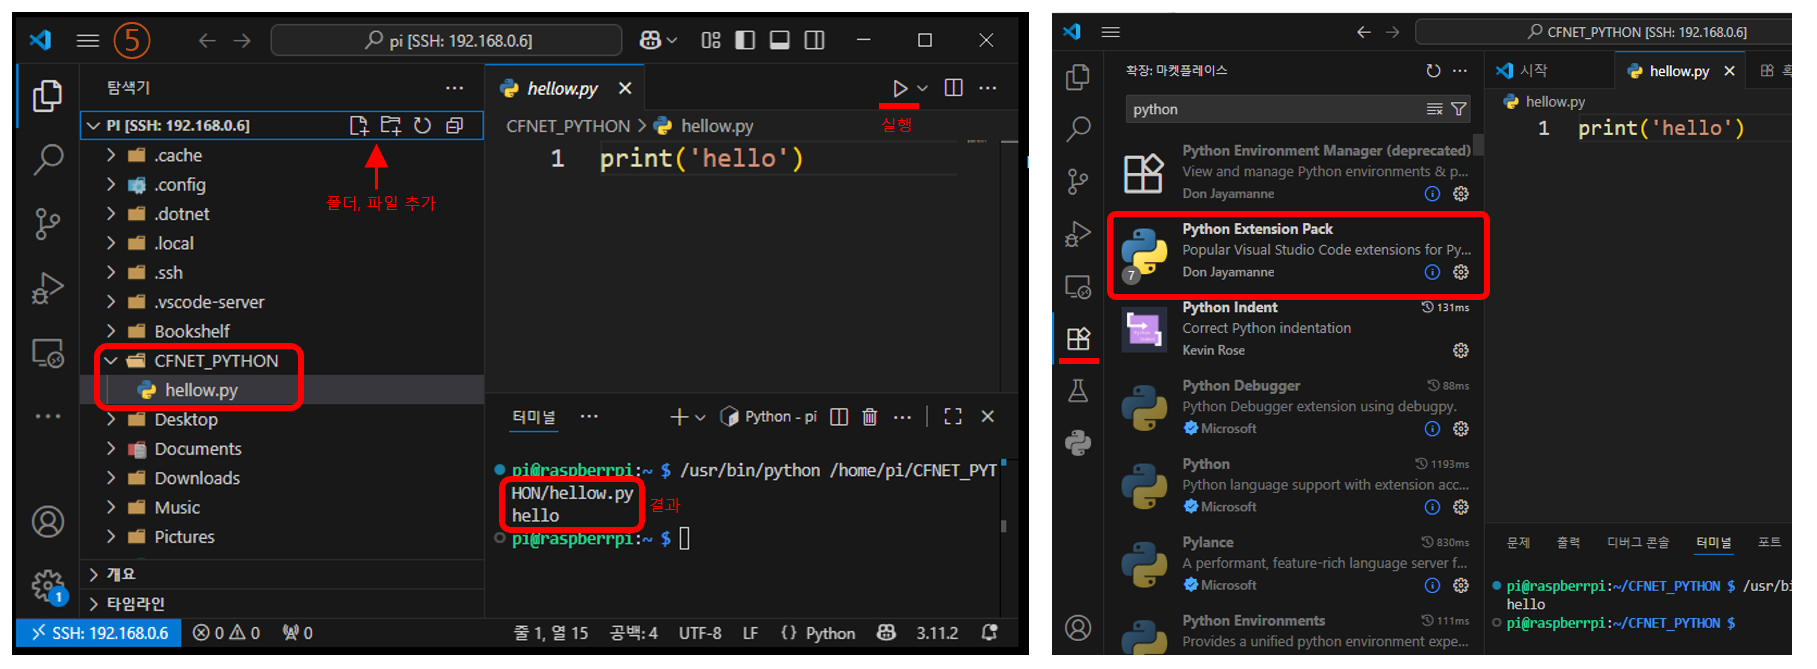
Task: Click the python extension search field
Action: tap(1275, 109)
